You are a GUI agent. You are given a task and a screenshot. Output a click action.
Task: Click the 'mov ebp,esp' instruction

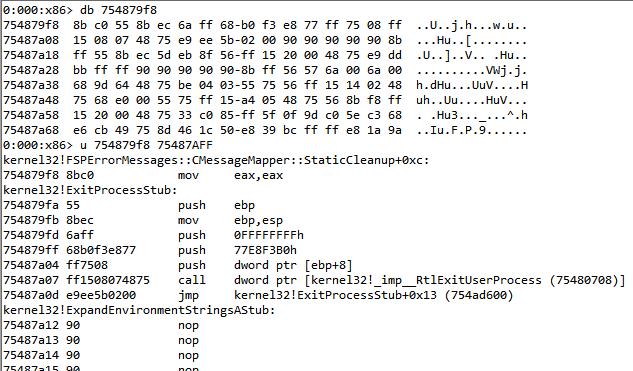230,220
